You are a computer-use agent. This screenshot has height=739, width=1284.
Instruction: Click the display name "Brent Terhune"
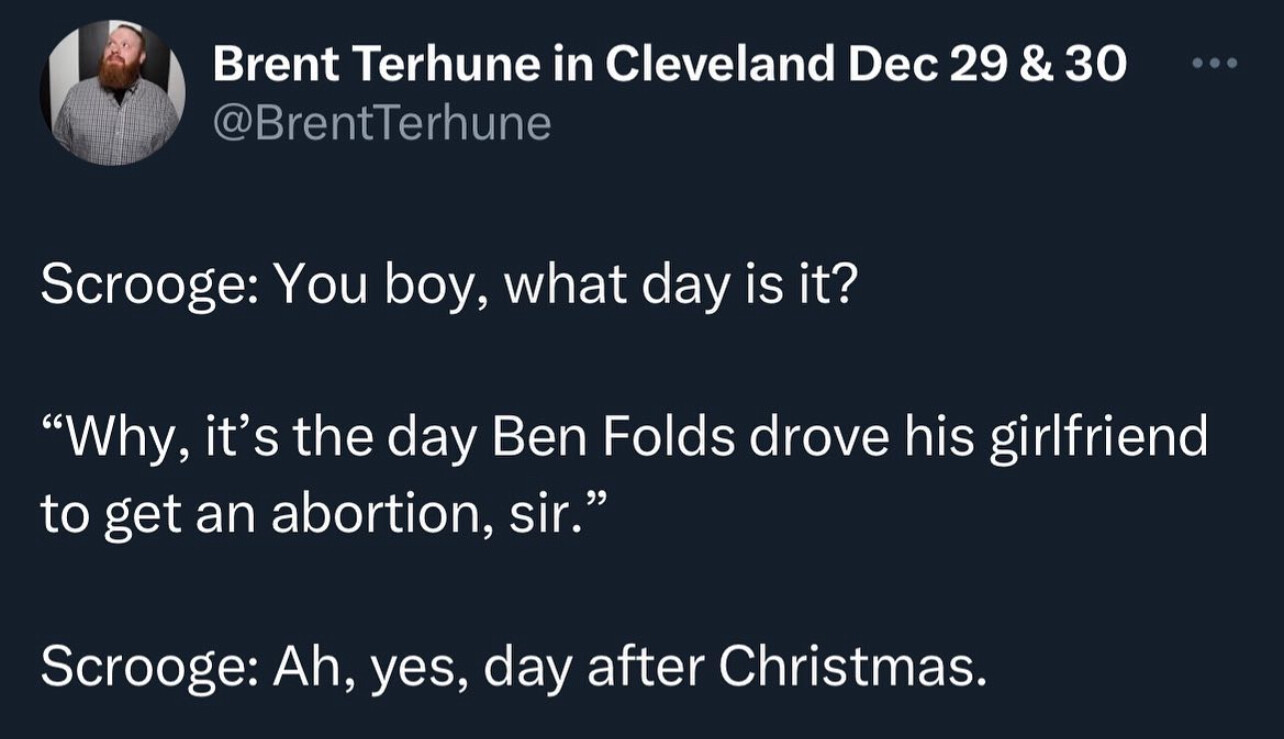point(379,66)
